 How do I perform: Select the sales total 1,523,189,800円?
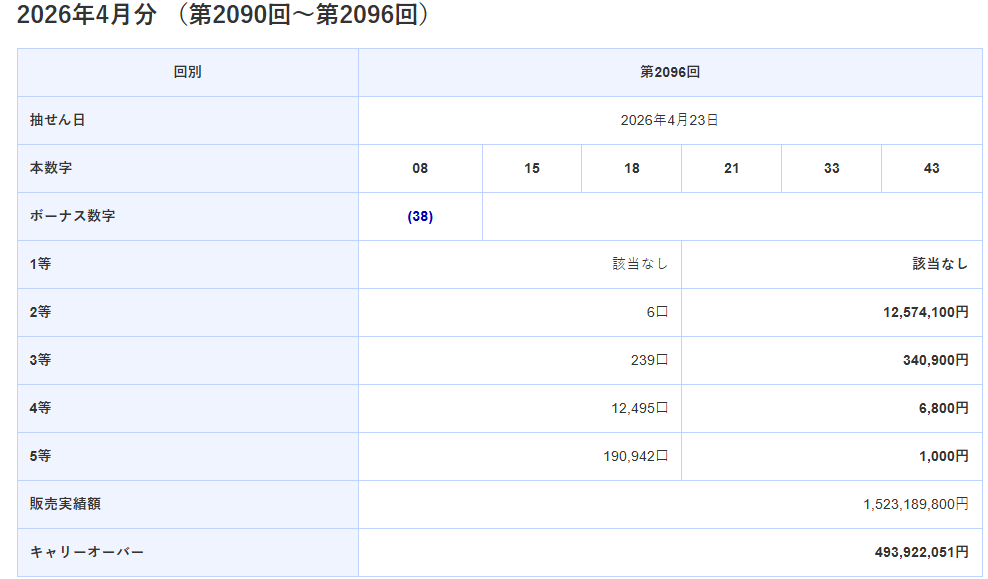[x=915, y=504]
